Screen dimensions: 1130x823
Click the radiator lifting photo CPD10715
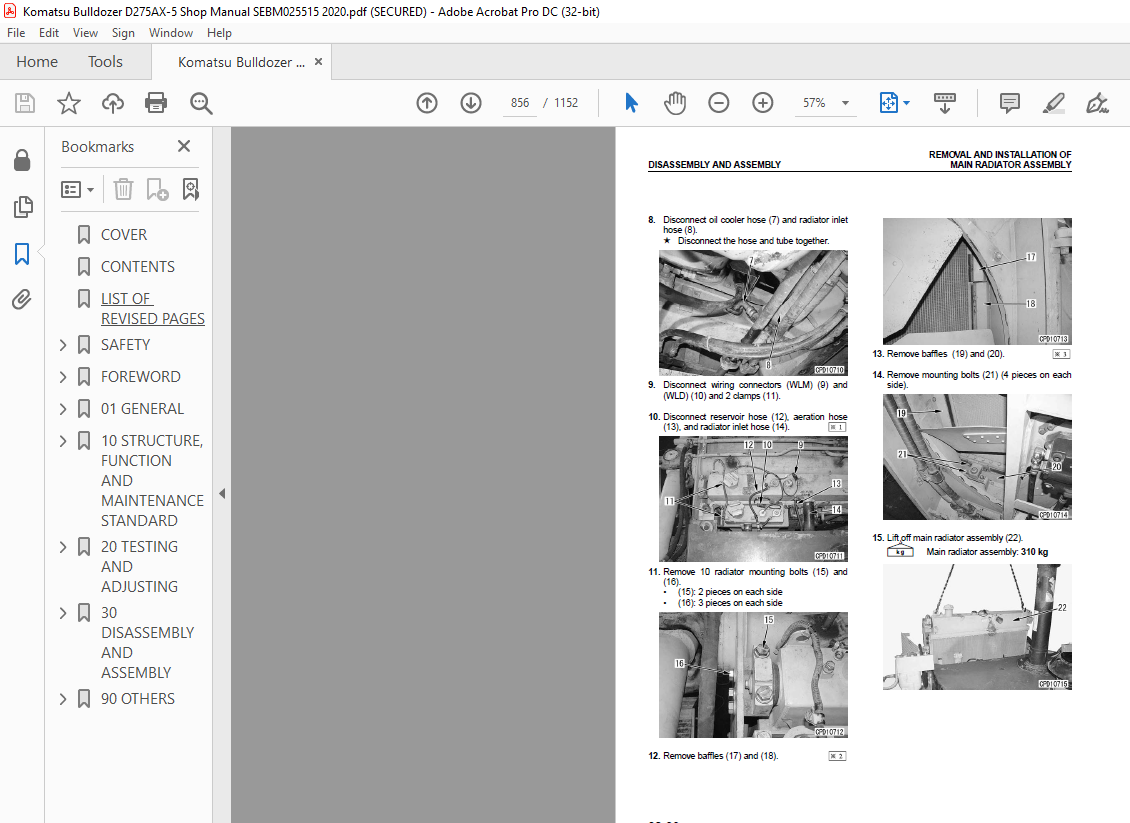coord(977,627)
